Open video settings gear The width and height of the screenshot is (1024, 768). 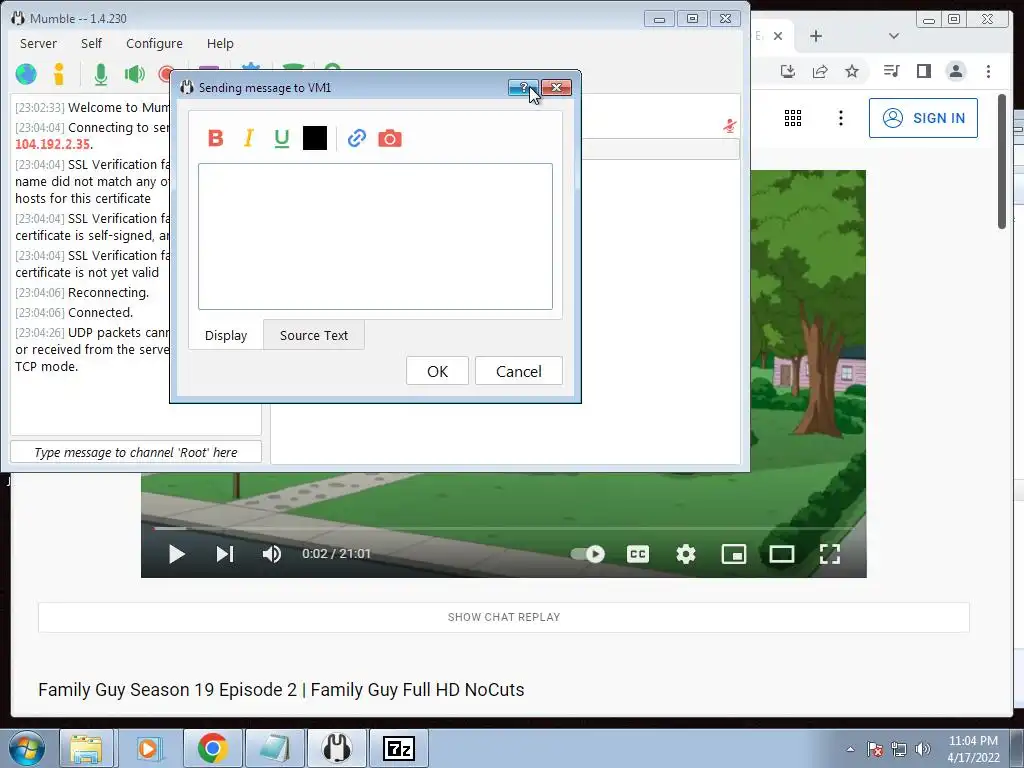tap(686, 554)
